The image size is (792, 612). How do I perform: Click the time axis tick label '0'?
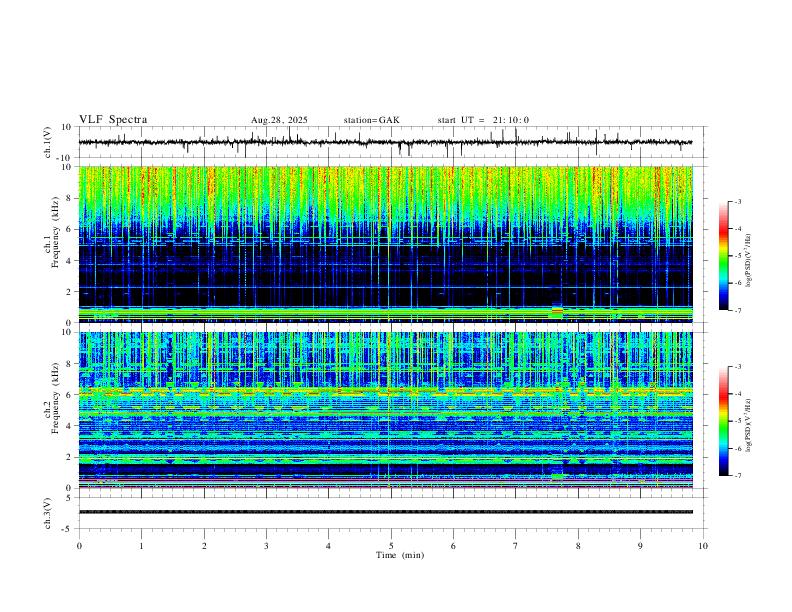pos(79,546)
